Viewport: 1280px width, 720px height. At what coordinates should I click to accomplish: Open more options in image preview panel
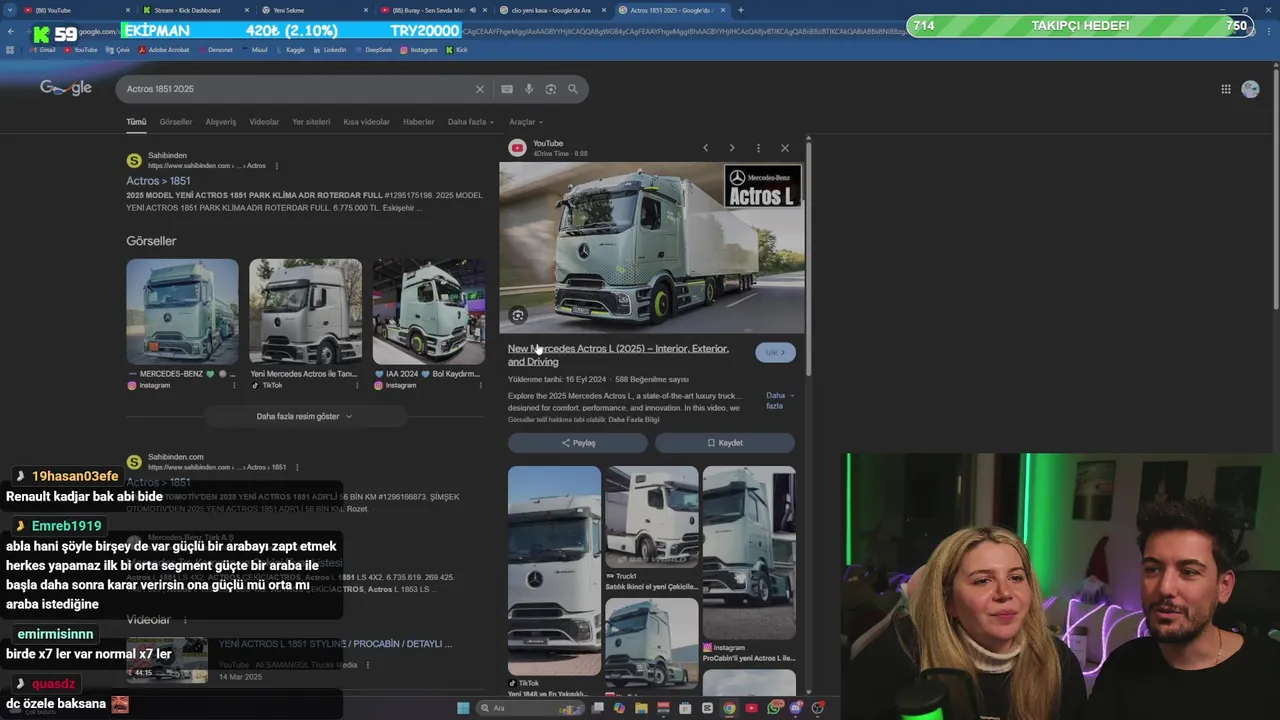point(758,148)
